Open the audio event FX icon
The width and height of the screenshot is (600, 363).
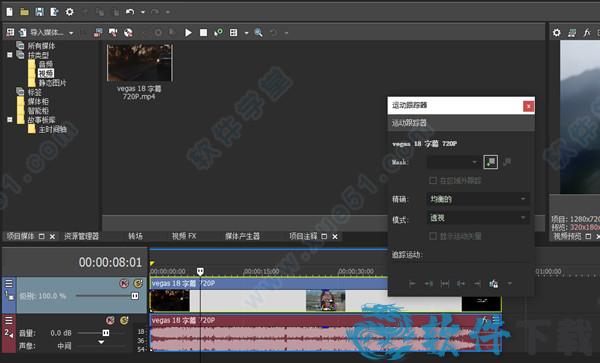[x=485, y=320]
